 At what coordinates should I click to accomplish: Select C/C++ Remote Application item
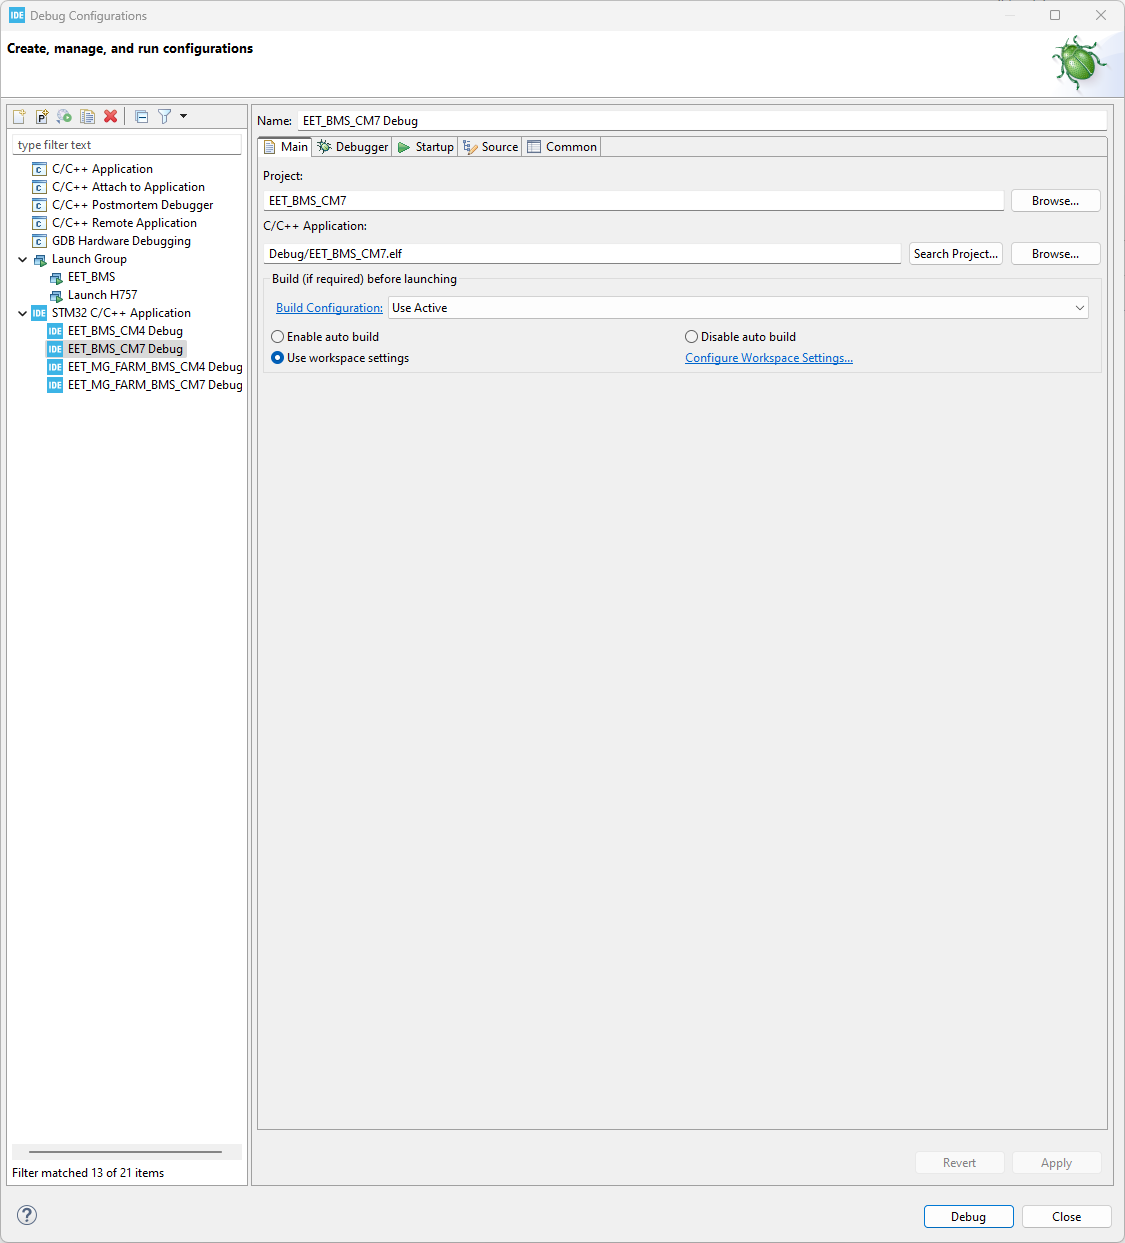[x=124, y=223]
